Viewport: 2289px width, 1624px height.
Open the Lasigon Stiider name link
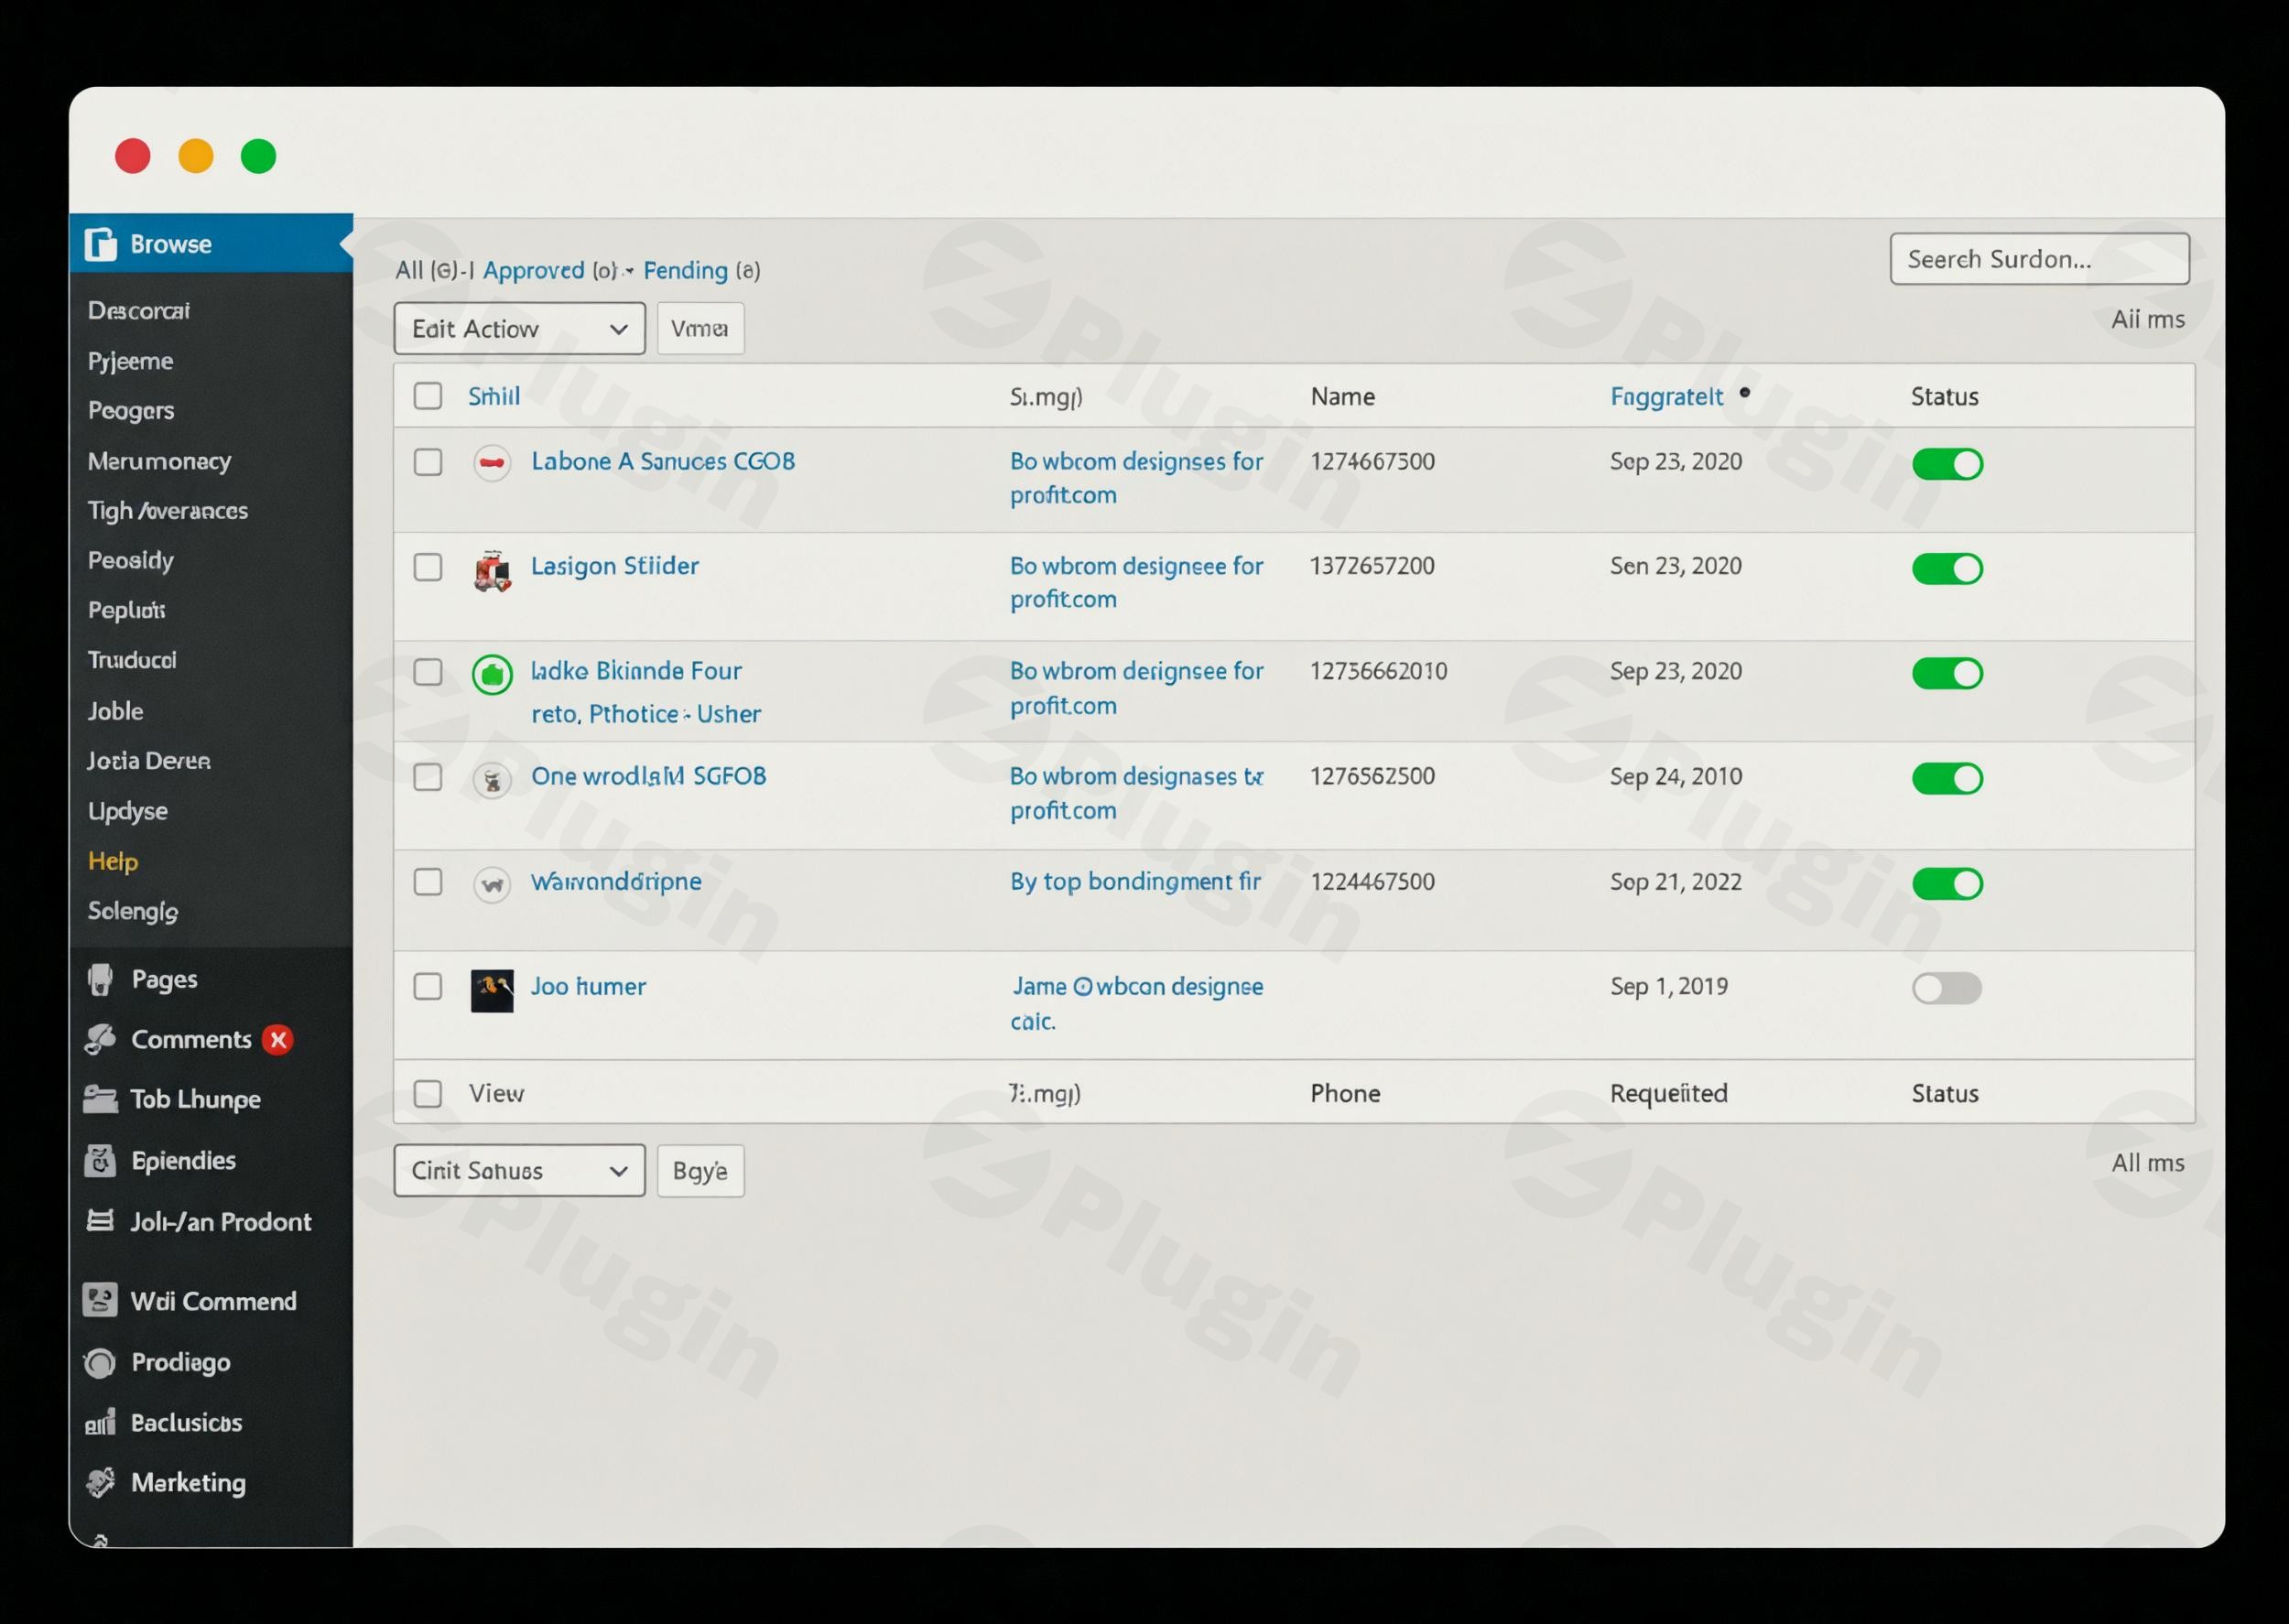[614, 566]
